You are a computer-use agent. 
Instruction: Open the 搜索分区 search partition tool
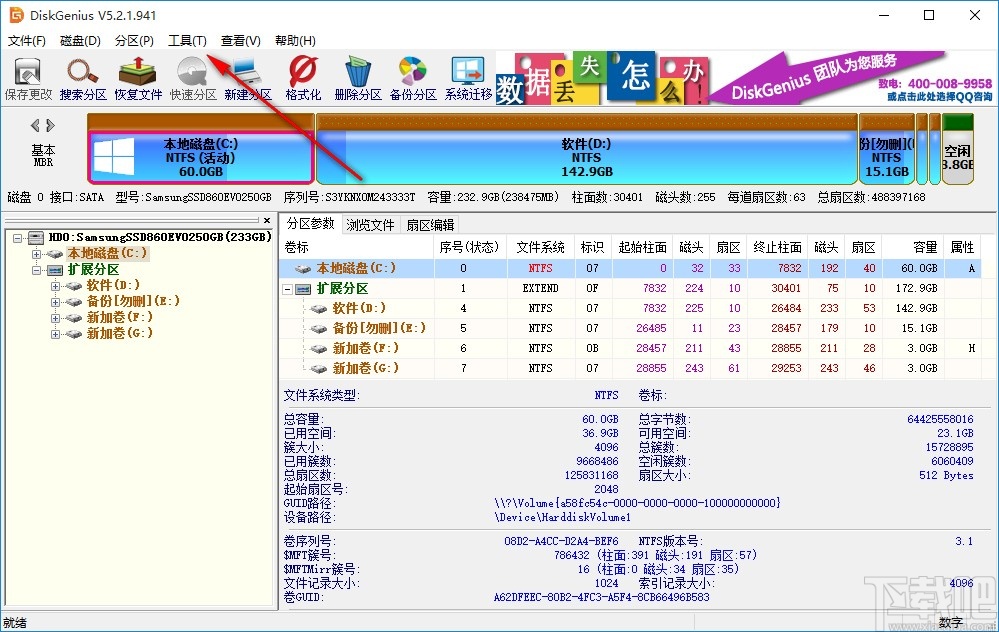pyautogui.click(x=83, y=78)
